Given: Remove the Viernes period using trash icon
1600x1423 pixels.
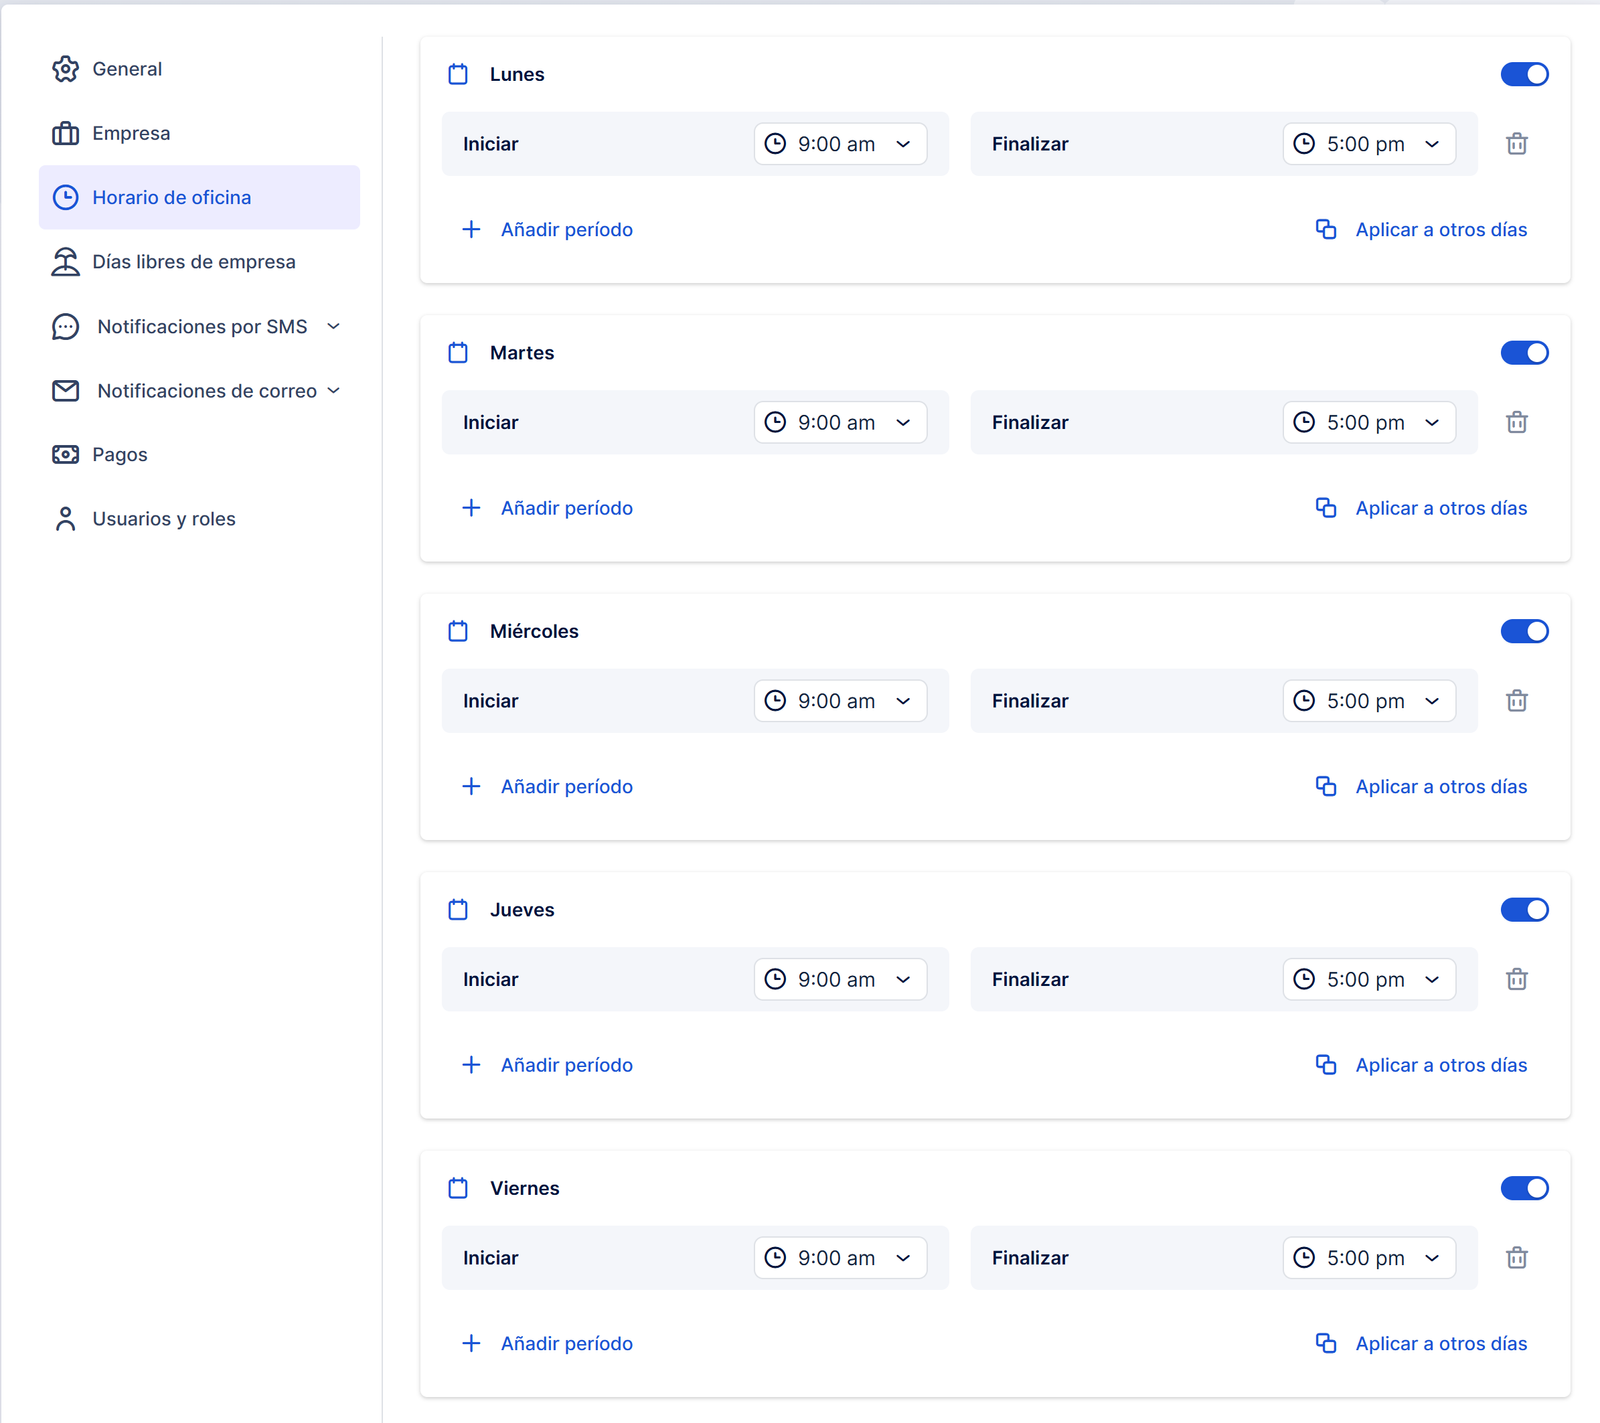Looking at the screenshot, I should point(1516,1258).
